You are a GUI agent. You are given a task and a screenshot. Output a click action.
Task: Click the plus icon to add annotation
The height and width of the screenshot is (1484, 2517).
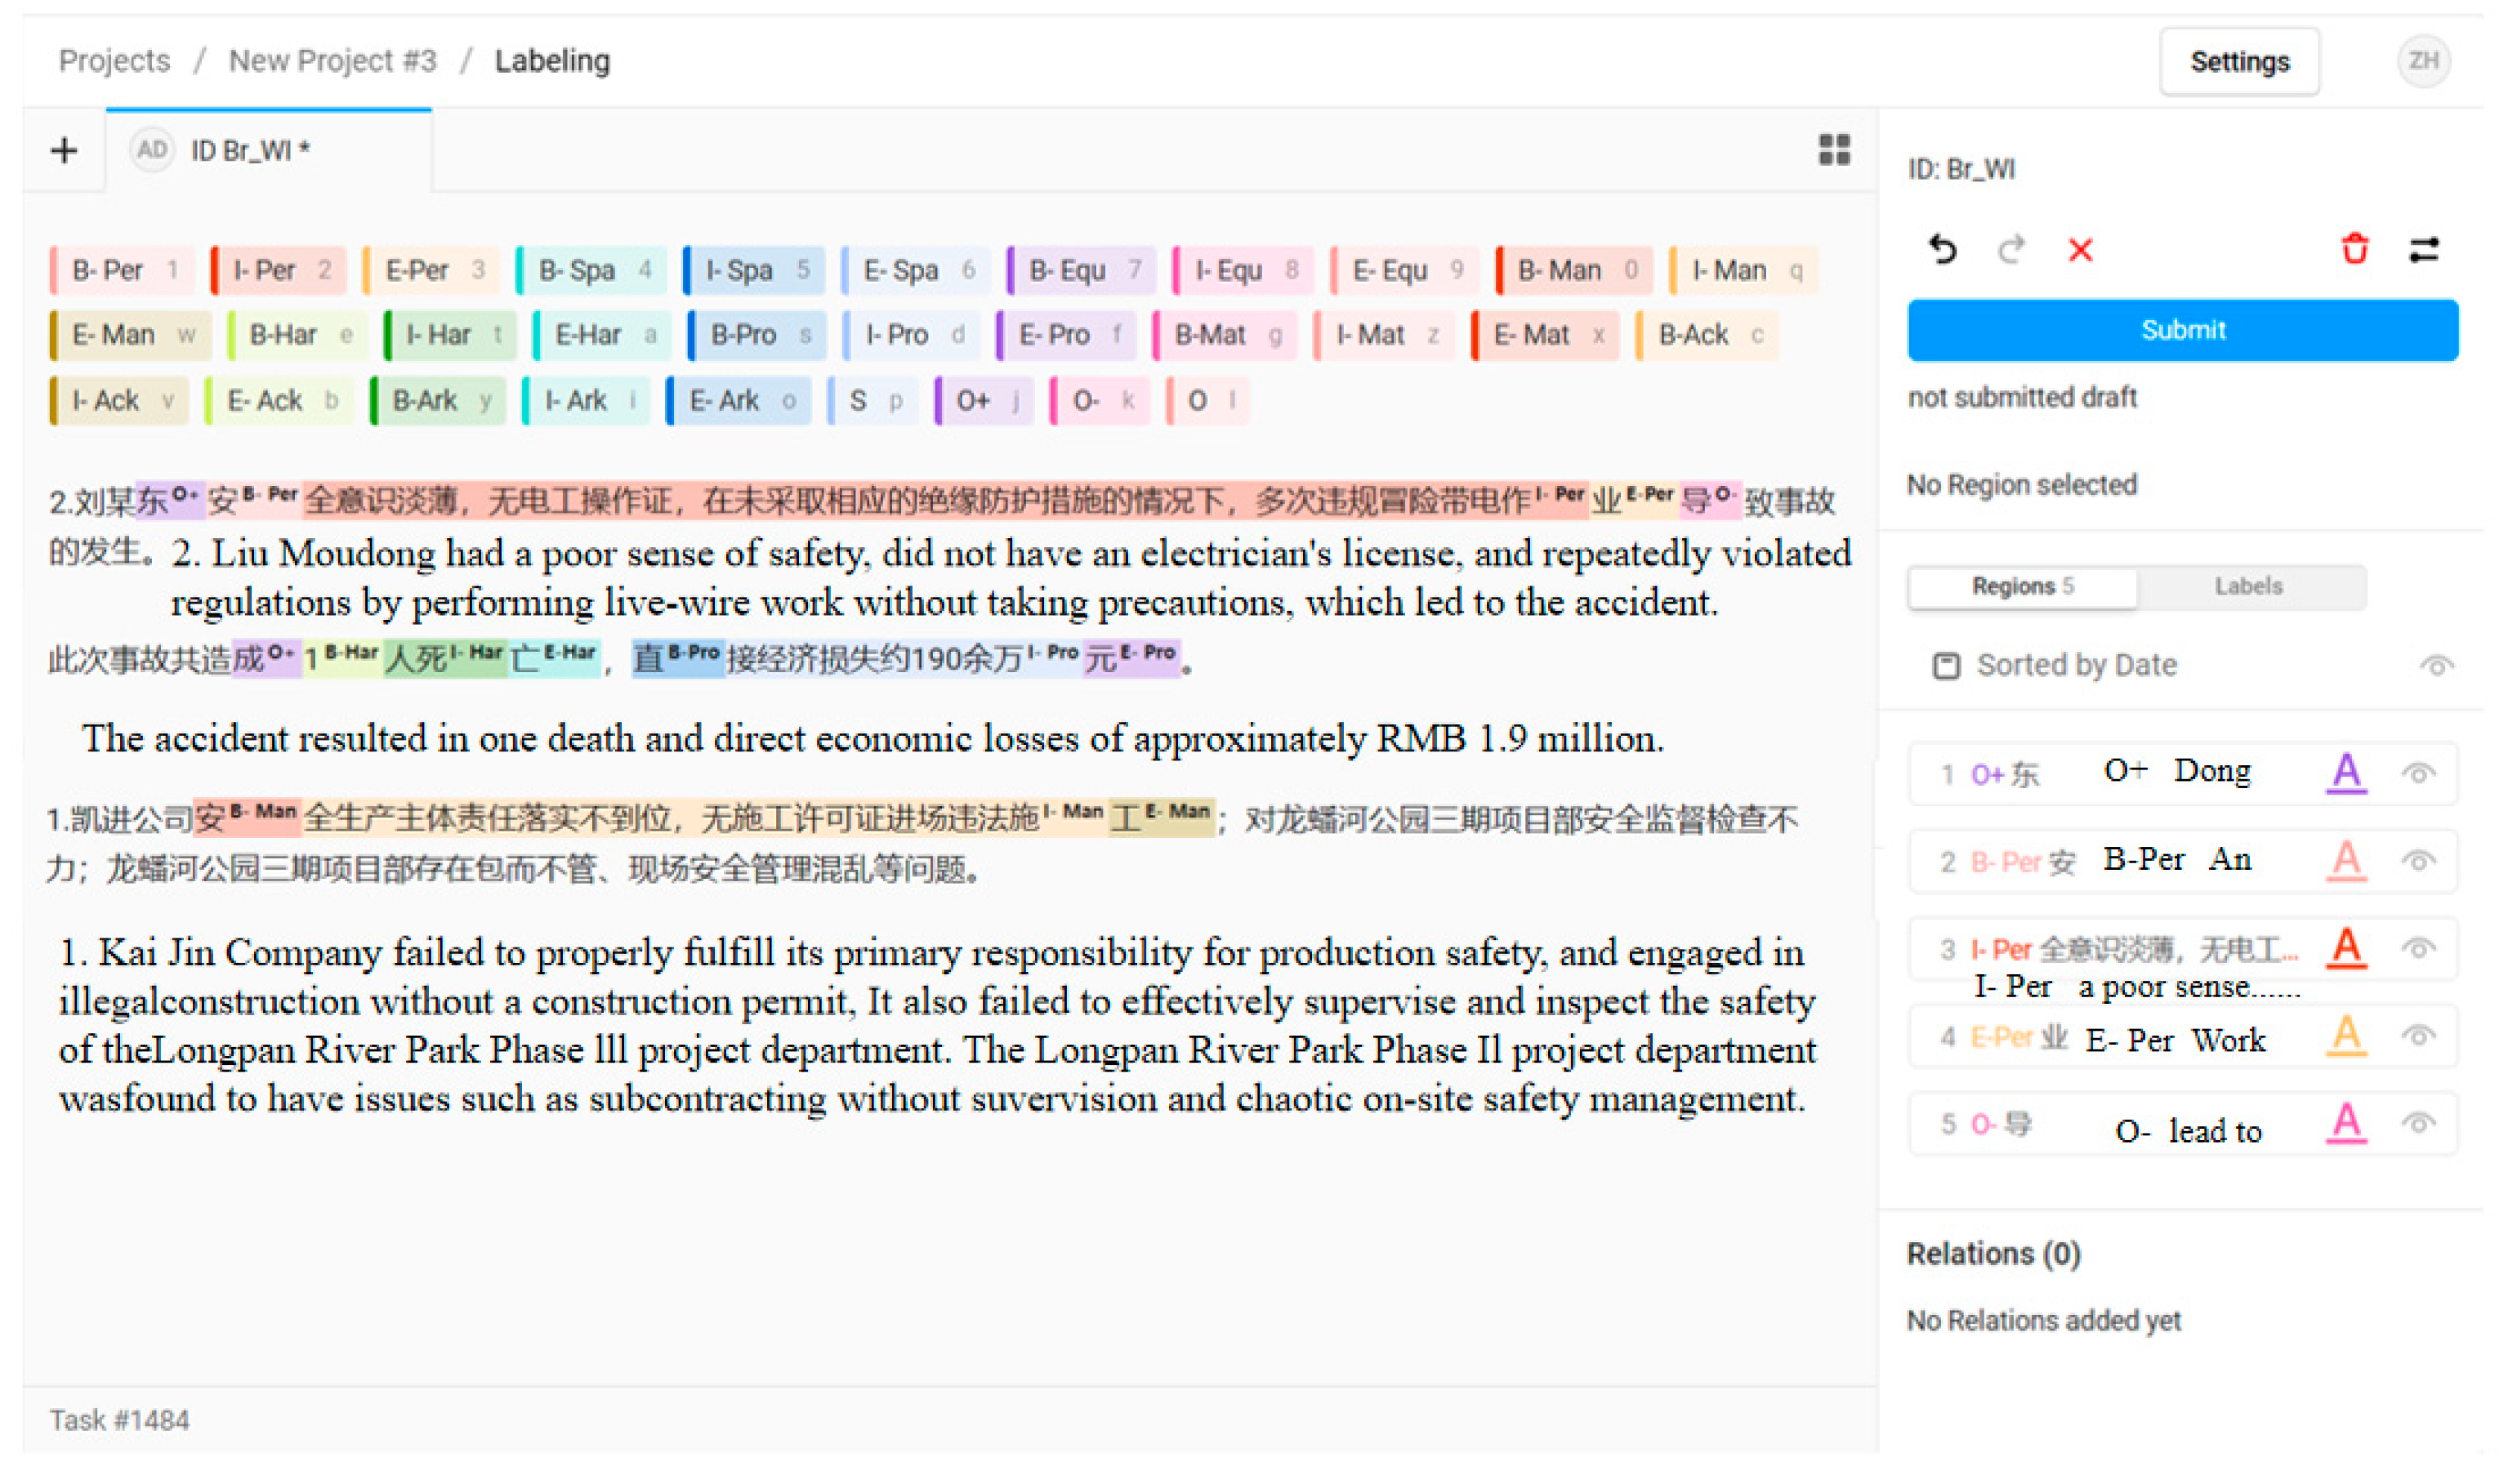click(64, 151)
